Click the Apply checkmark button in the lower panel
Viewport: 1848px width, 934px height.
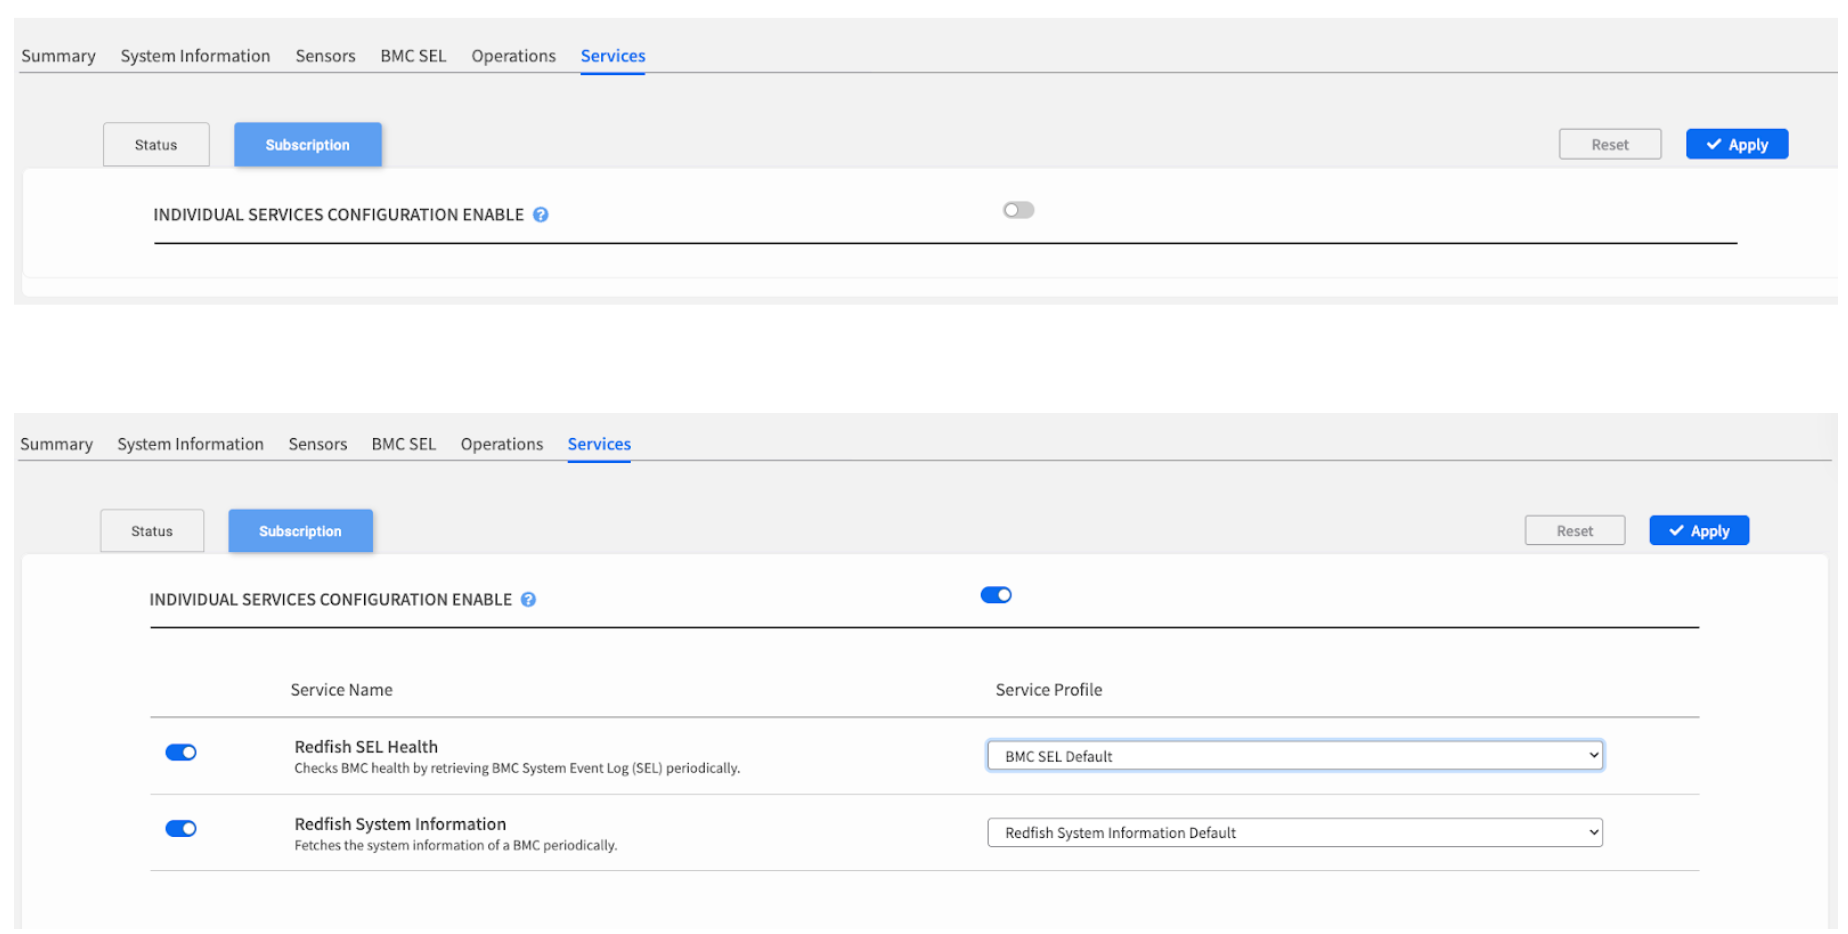(1698, 531)
